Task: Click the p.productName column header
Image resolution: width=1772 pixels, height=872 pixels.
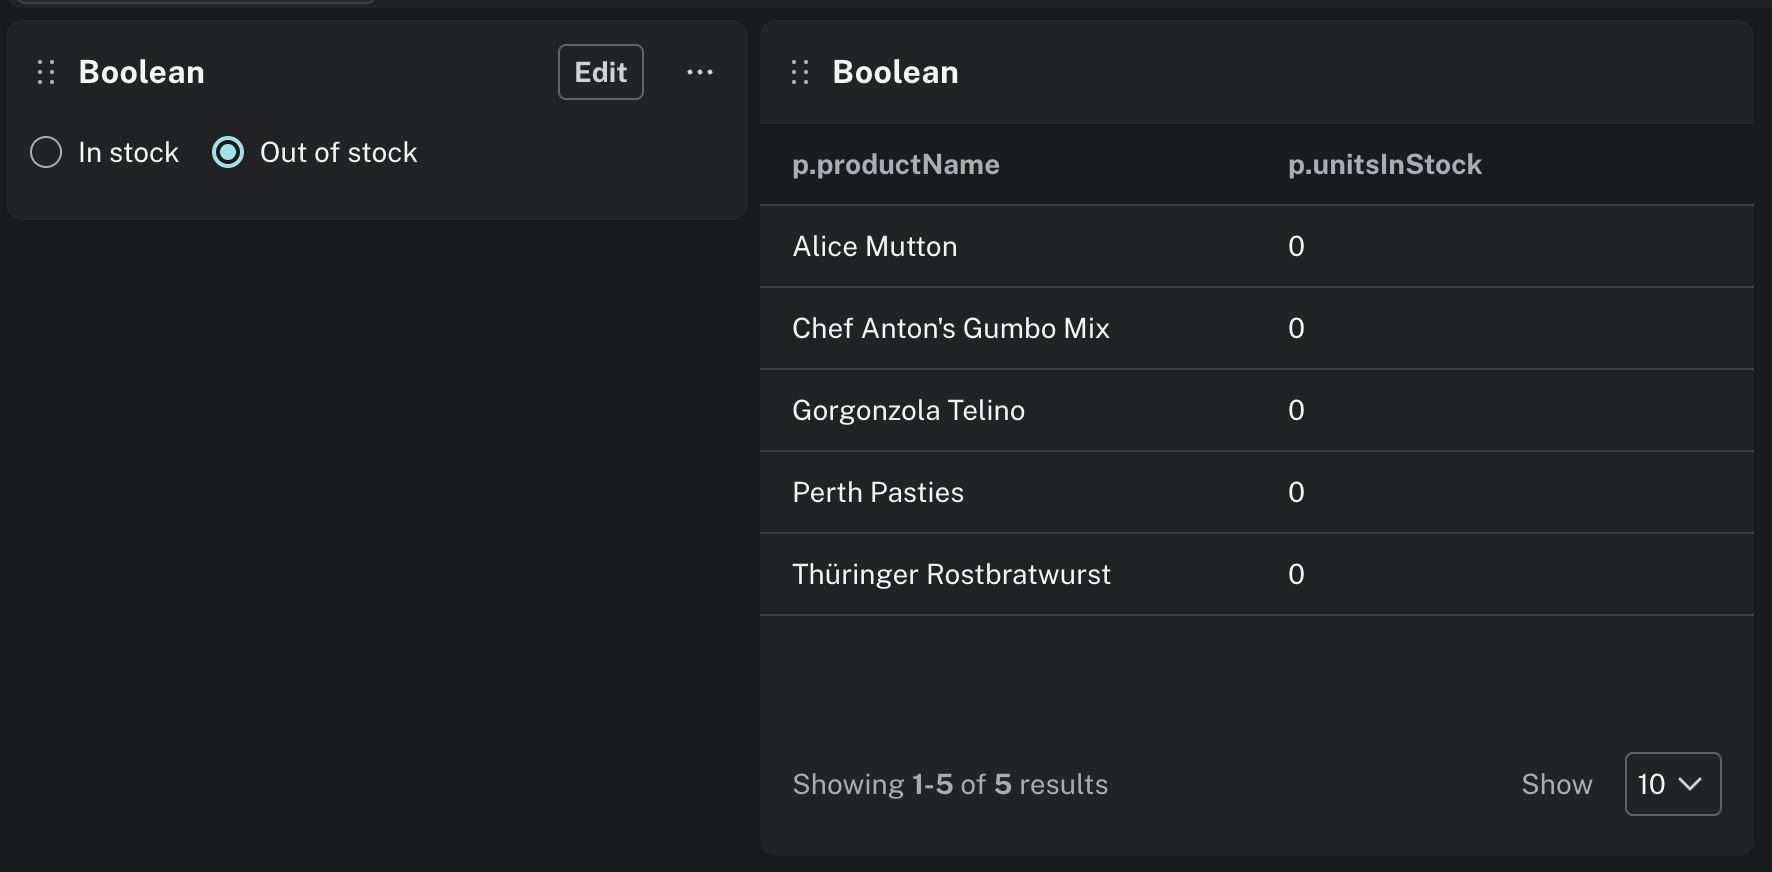Action: tap(896, 164)
